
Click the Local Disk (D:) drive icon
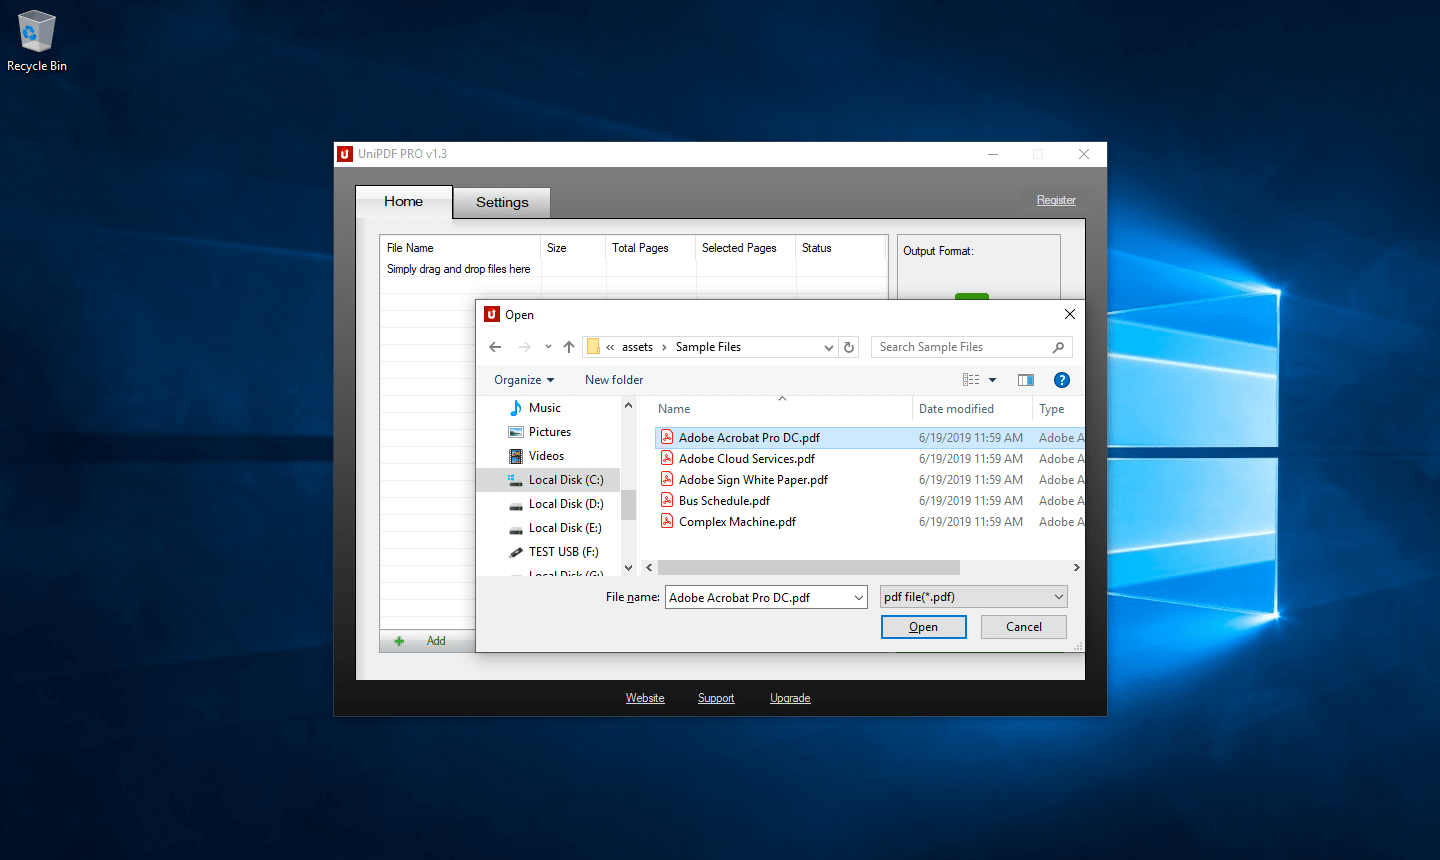(516, 504)
